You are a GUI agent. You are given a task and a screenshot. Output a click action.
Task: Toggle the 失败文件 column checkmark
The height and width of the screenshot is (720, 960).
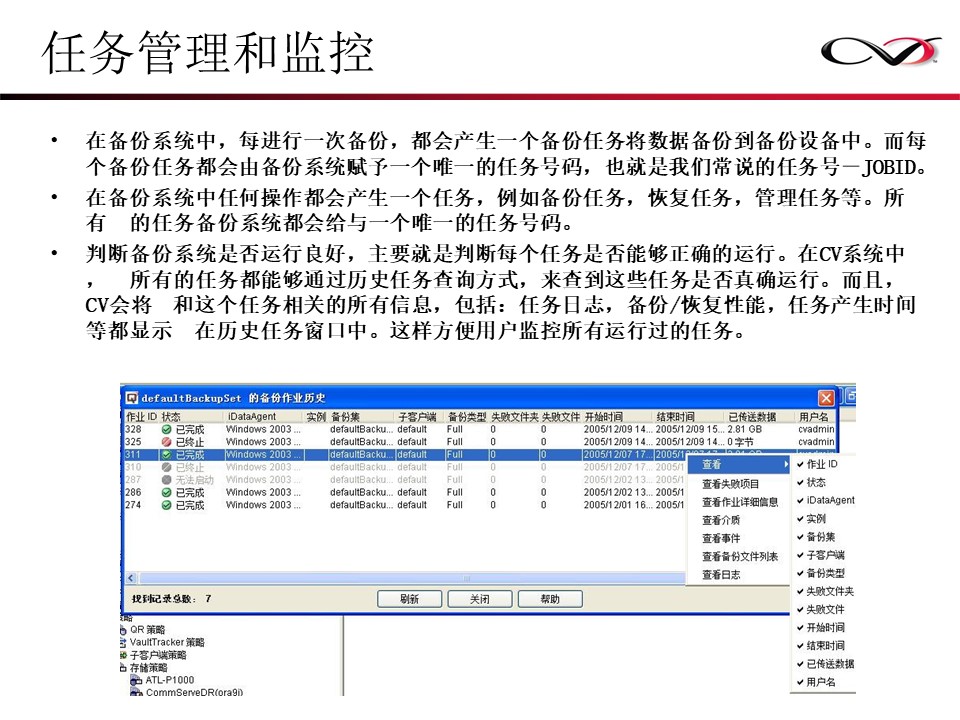pos(800,610)
